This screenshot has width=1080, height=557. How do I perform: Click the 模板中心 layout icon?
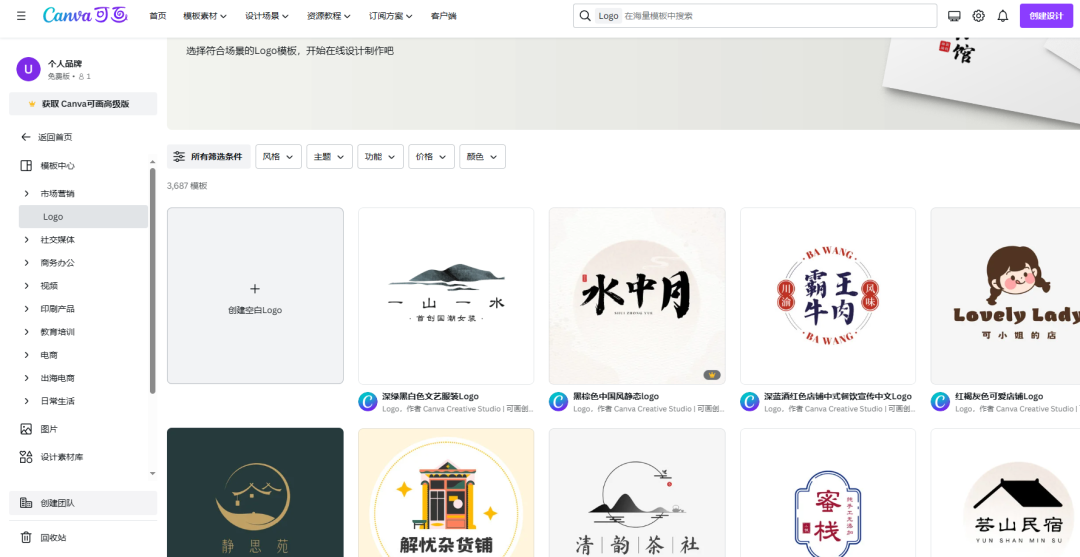(x=25, y=166)
